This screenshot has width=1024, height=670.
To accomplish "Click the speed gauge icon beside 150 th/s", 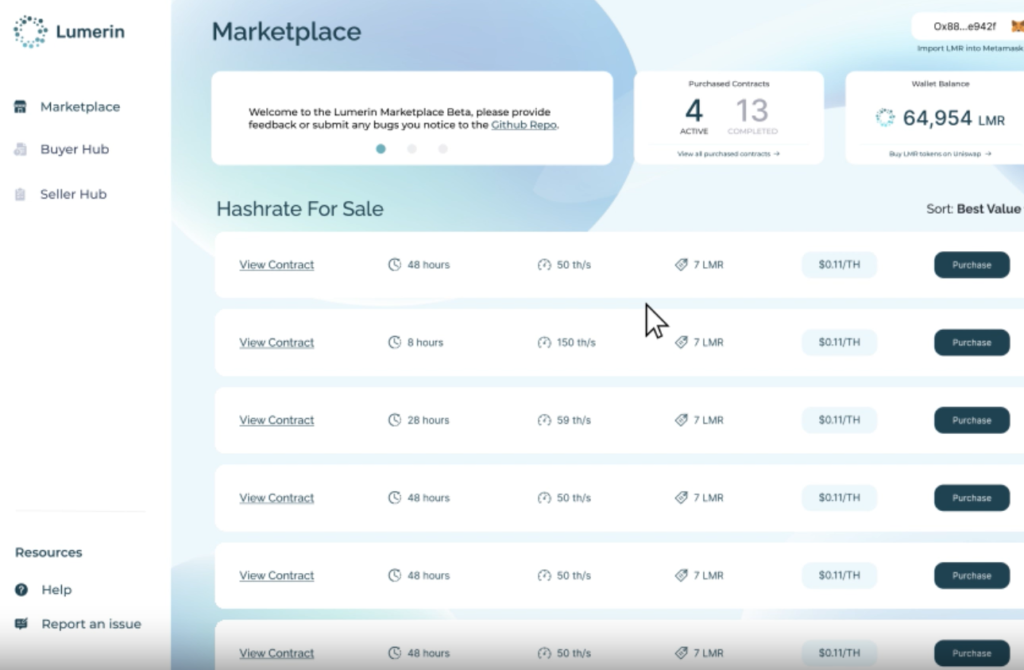I will [544, 342].
